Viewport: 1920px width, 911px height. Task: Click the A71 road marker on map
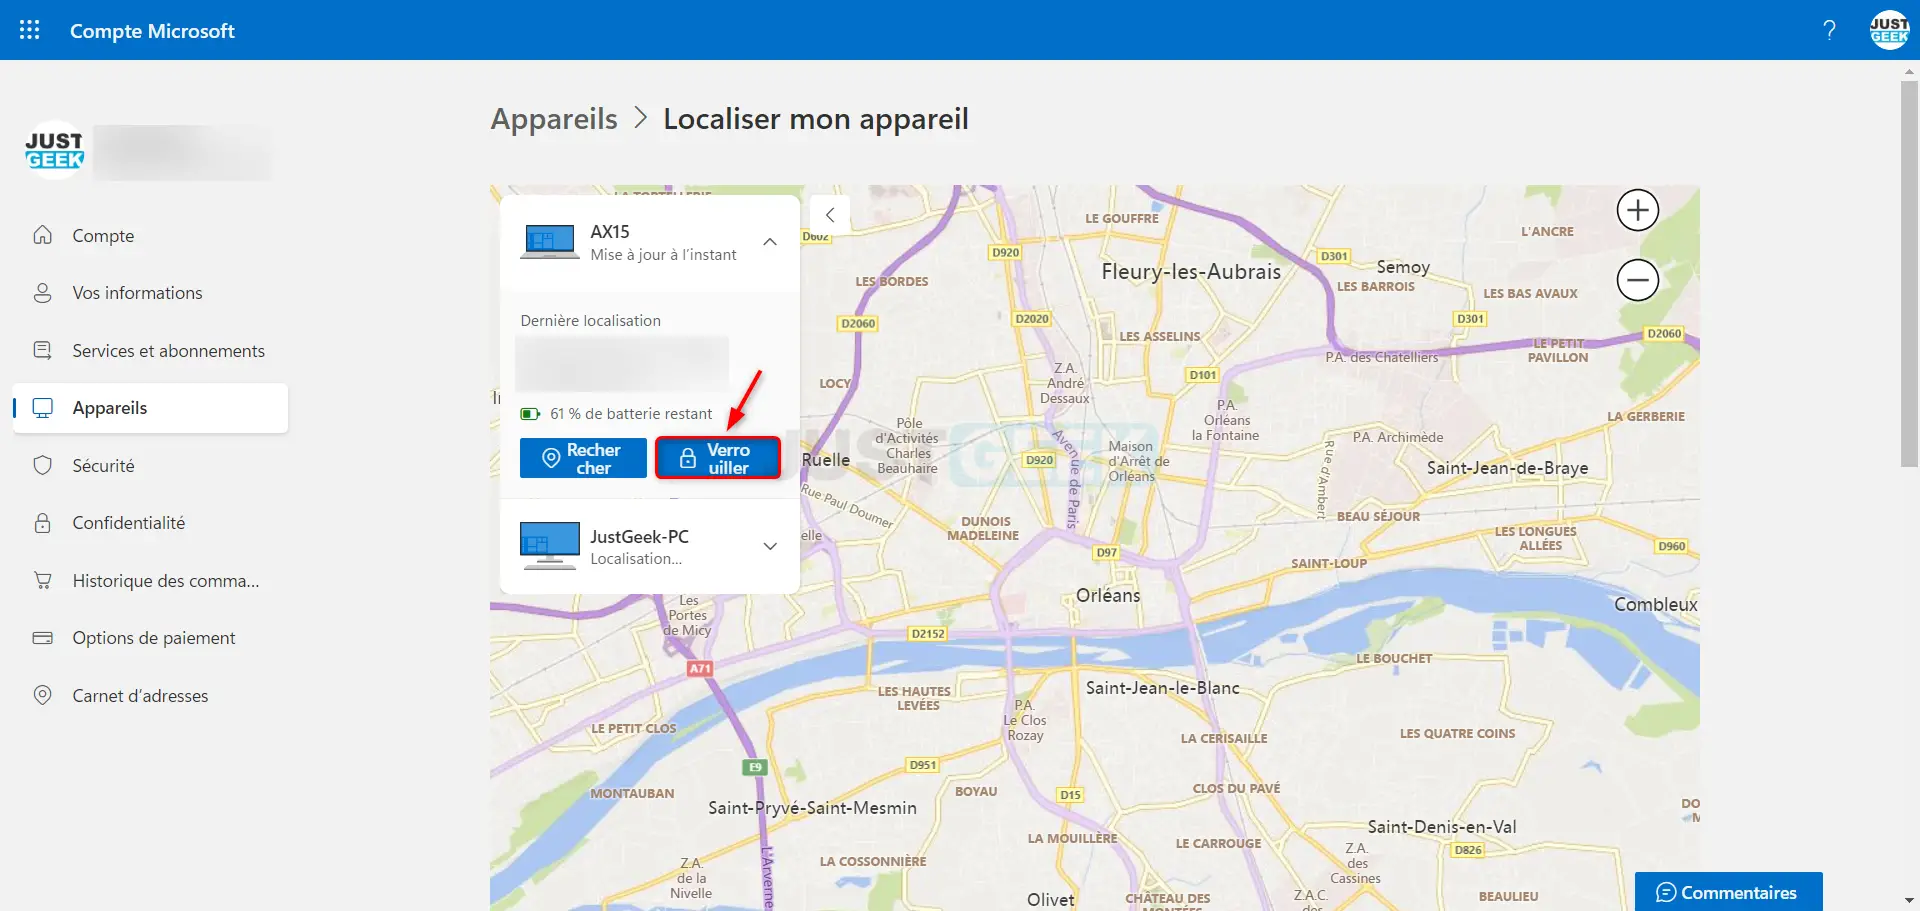(700, 668)
